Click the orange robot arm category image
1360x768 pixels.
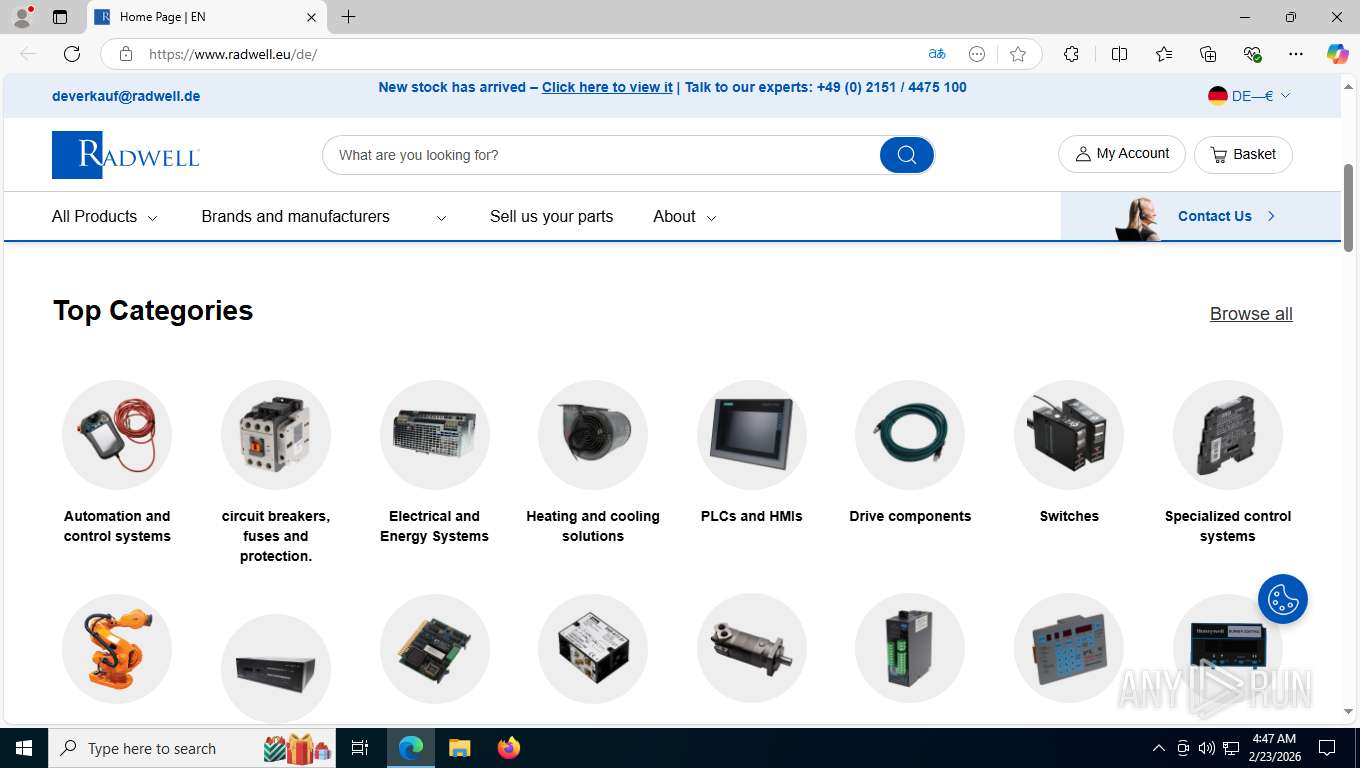(117, 649)
